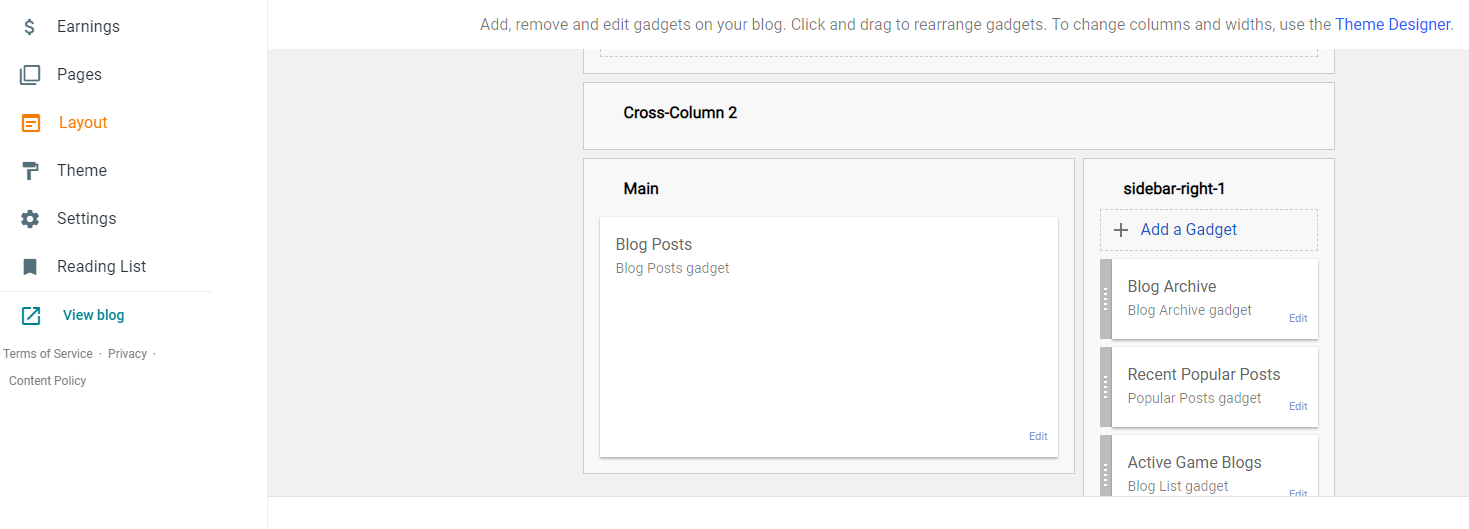Select the Add a Gadget link

point(1188,230)
